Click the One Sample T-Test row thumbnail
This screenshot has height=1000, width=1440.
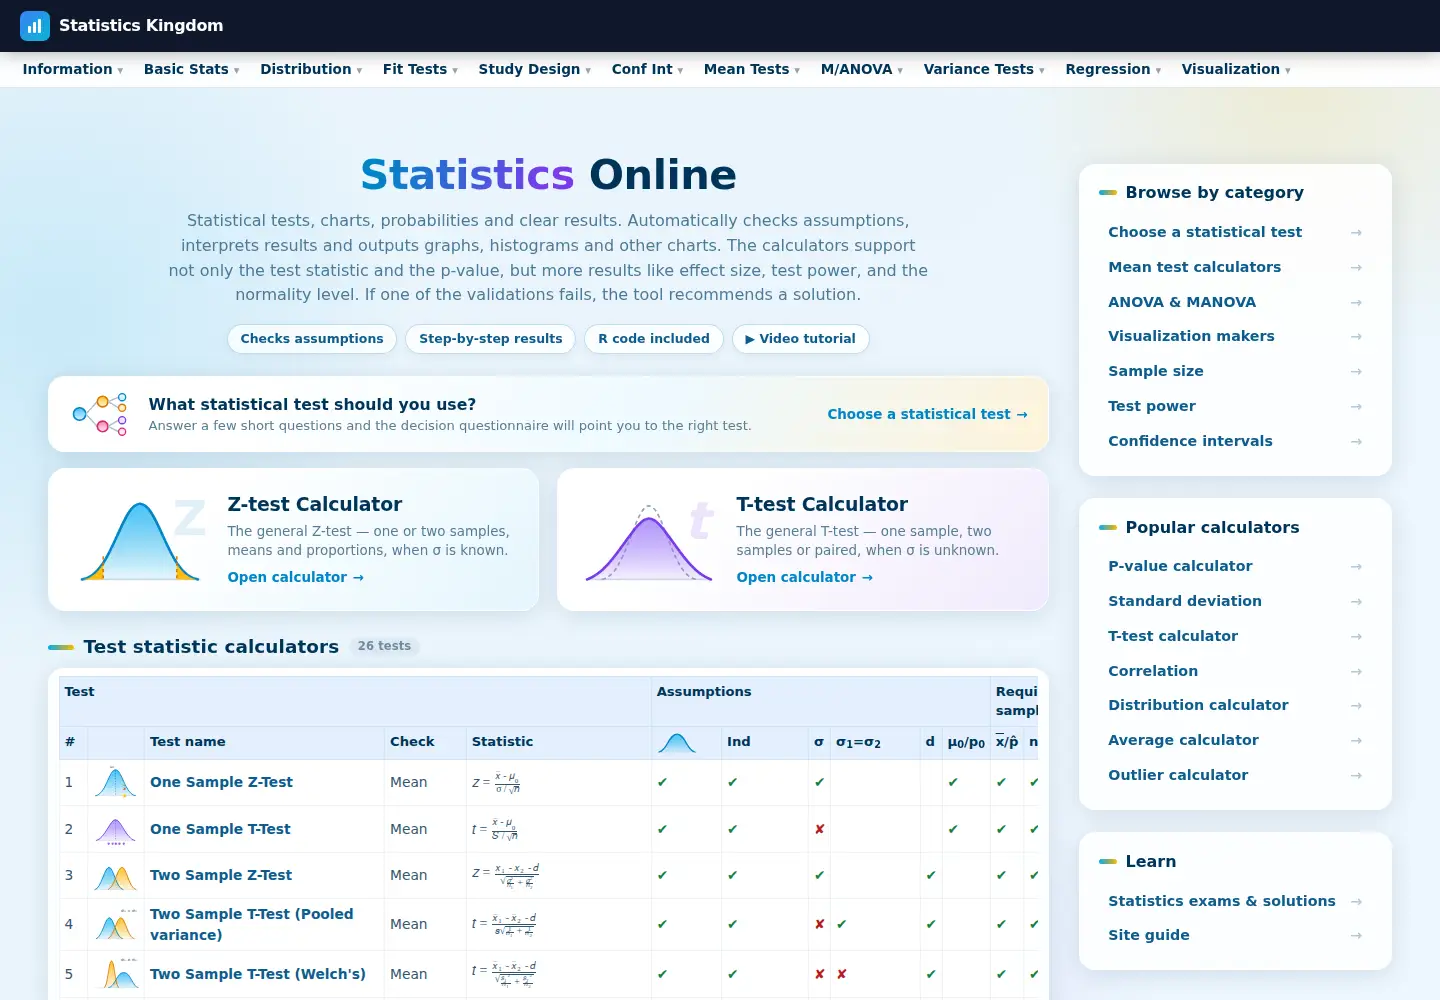click(x=115, y=829)
